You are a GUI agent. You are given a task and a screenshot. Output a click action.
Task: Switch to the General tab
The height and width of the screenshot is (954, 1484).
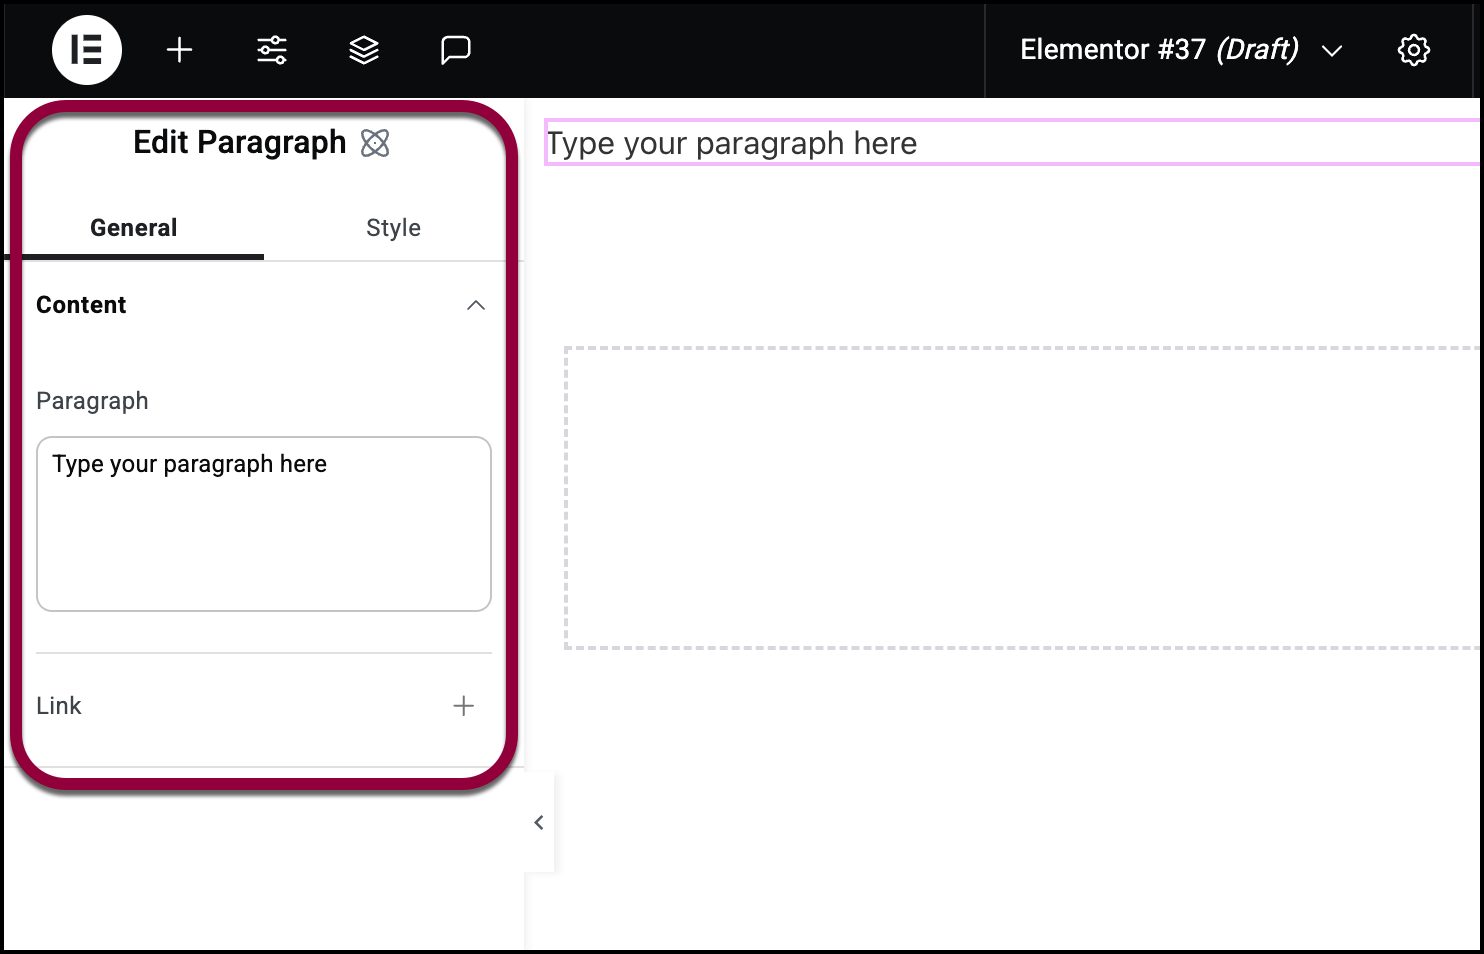tap(134, 228)
